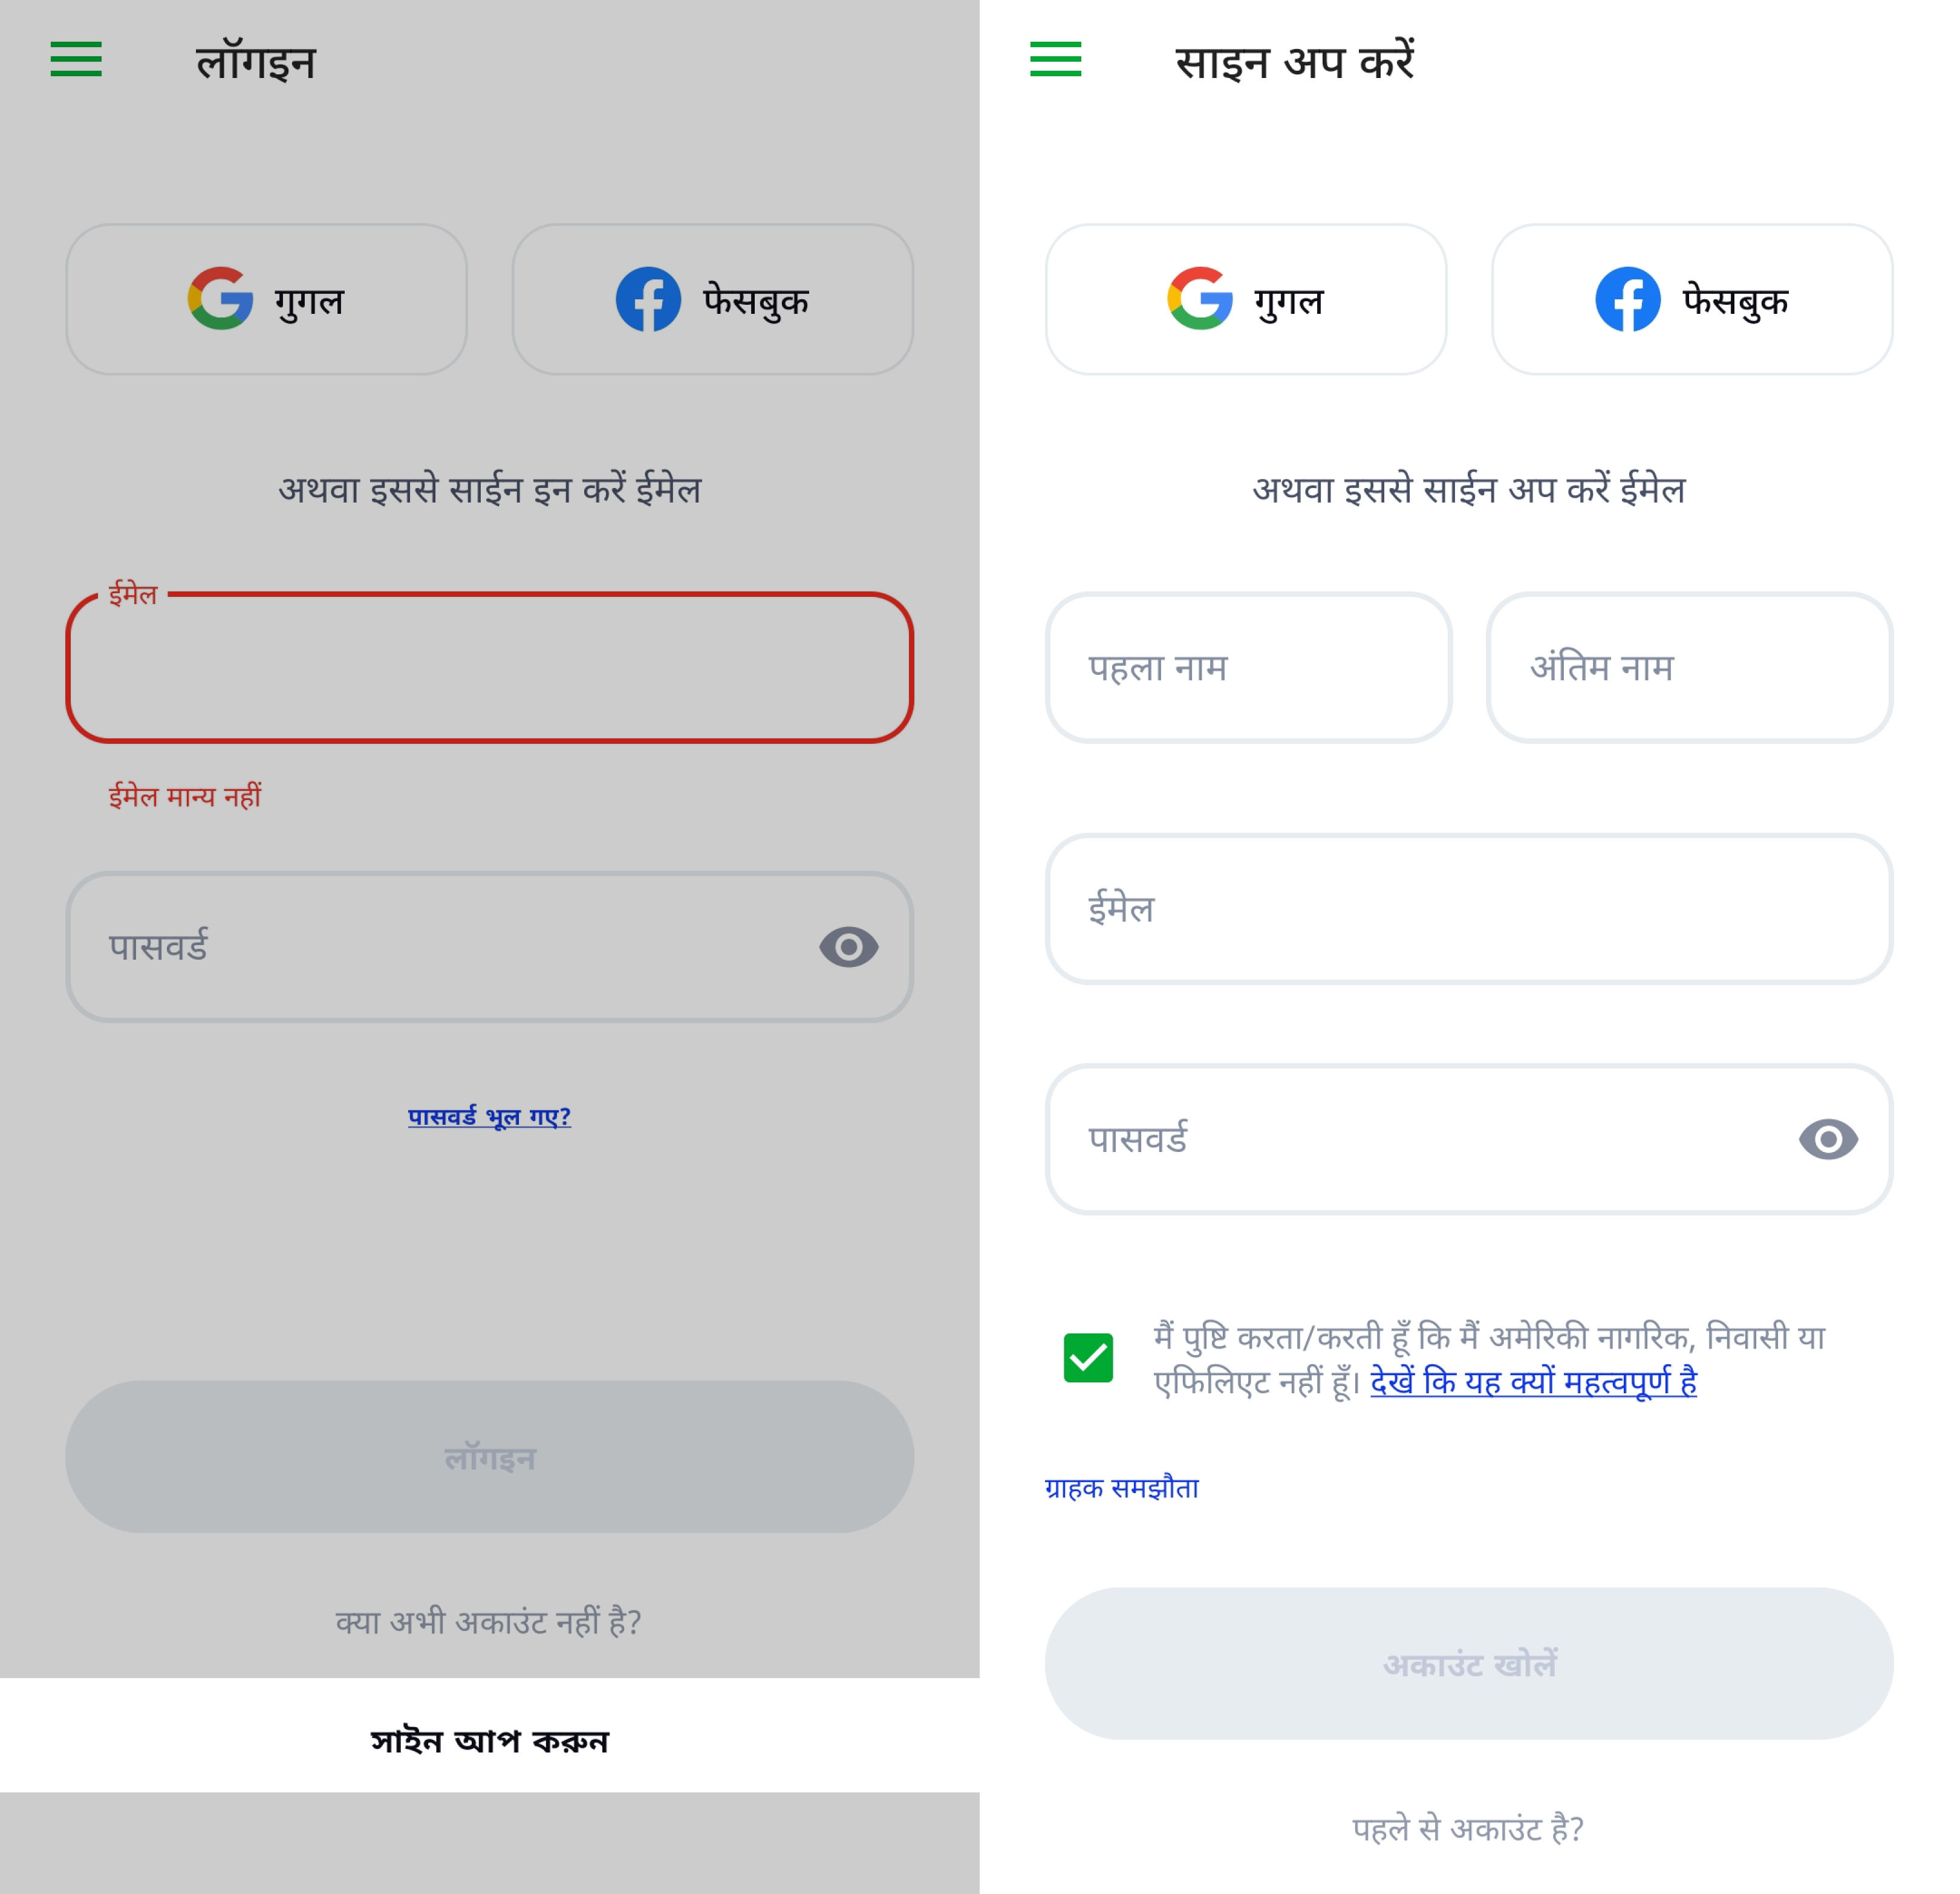Show password using sign up eye icon
The image size is (1960, 1894).
click(x=1829, y=1139)
